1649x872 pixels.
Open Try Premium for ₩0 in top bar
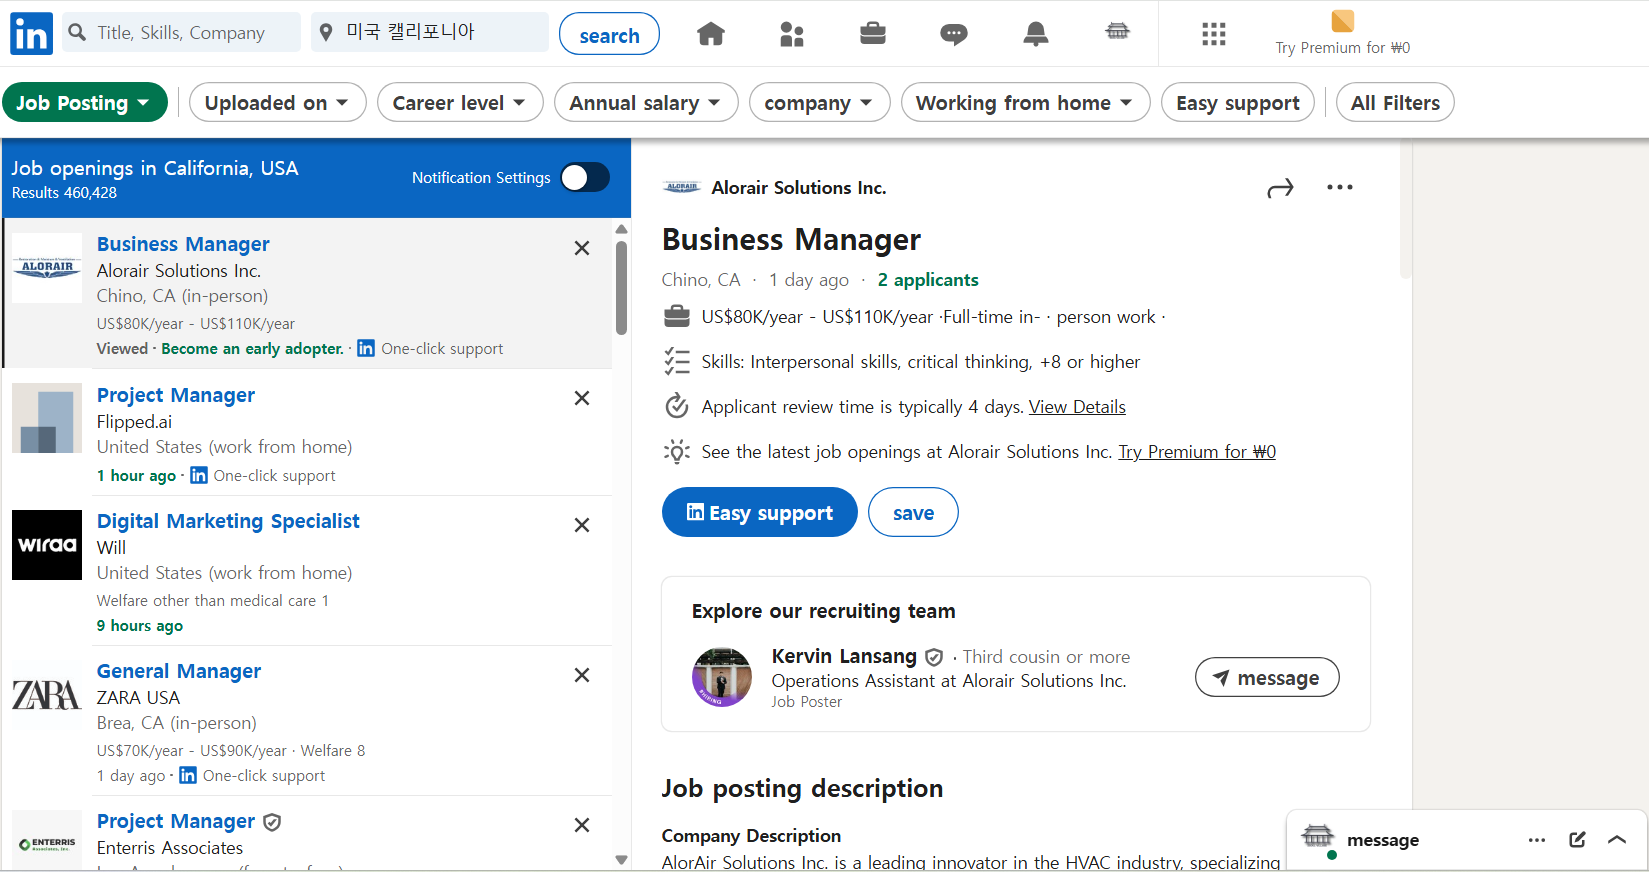1343,47
